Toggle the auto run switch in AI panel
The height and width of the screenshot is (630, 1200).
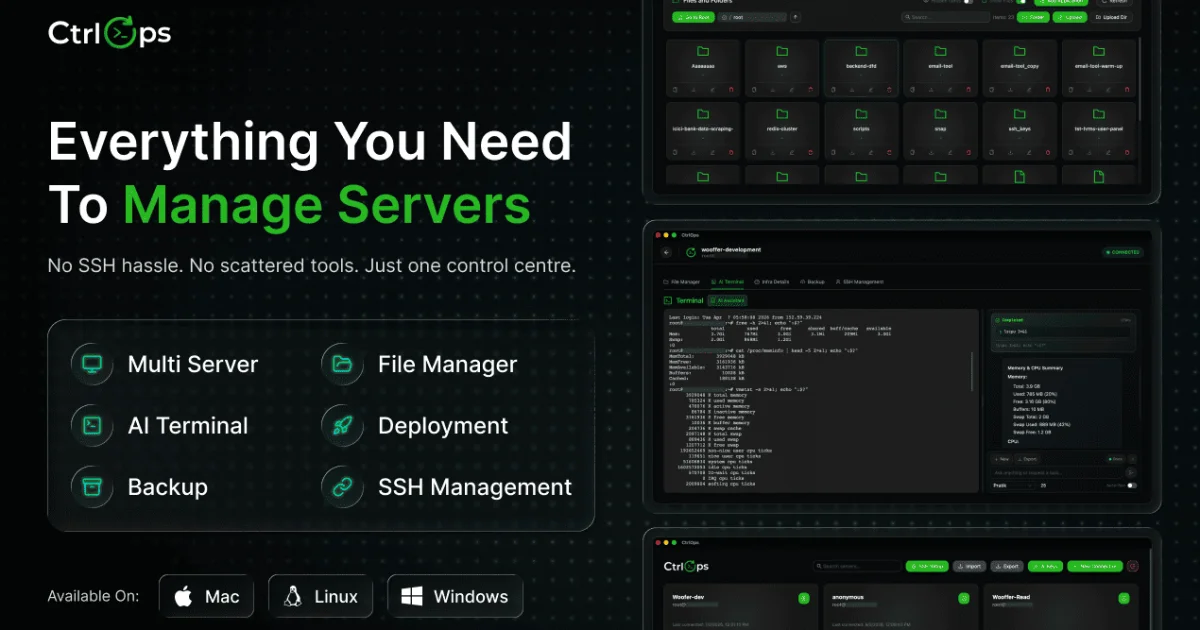point(1132,485)
